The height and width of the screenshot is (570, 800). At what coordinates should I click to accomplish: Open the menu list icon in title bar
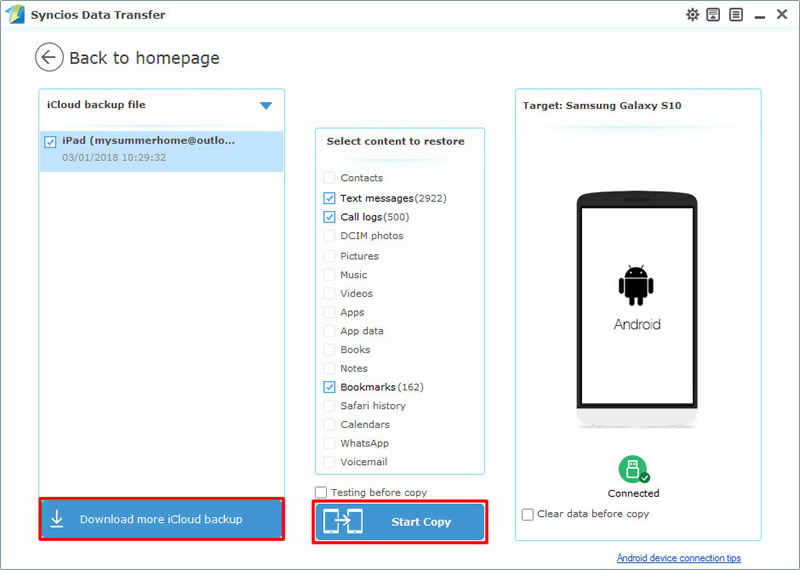736,15
